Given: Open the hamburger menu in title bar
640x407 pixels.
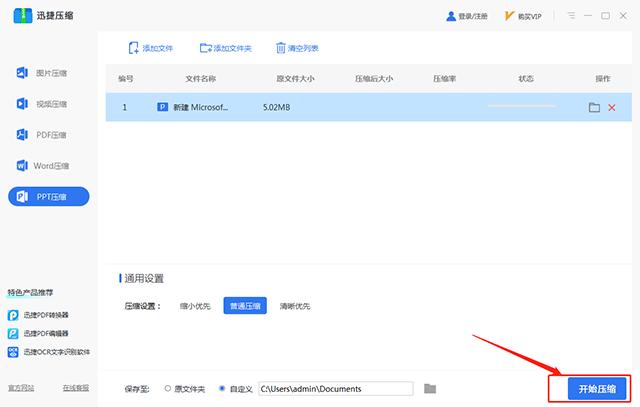Looking at the screenshot, I should (571, 16).
